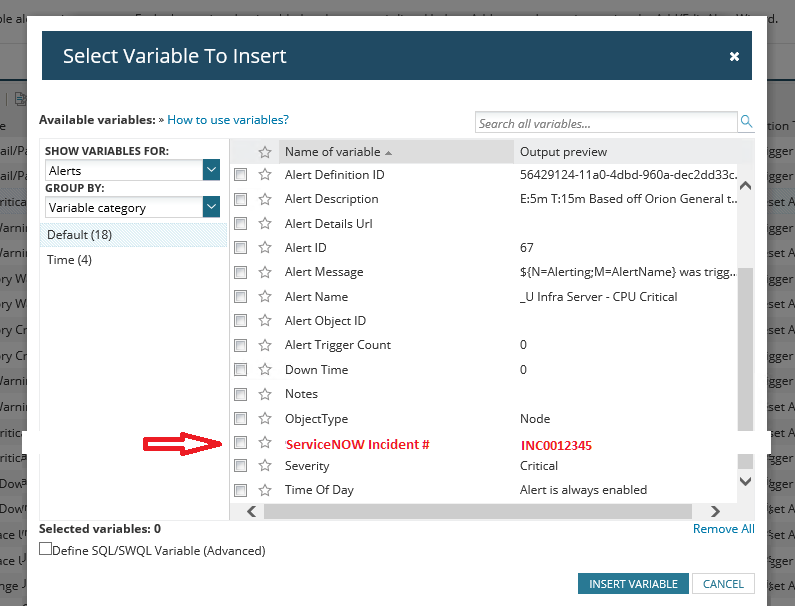Check the Alert Details Url checkbox

(x=240, y=224)
